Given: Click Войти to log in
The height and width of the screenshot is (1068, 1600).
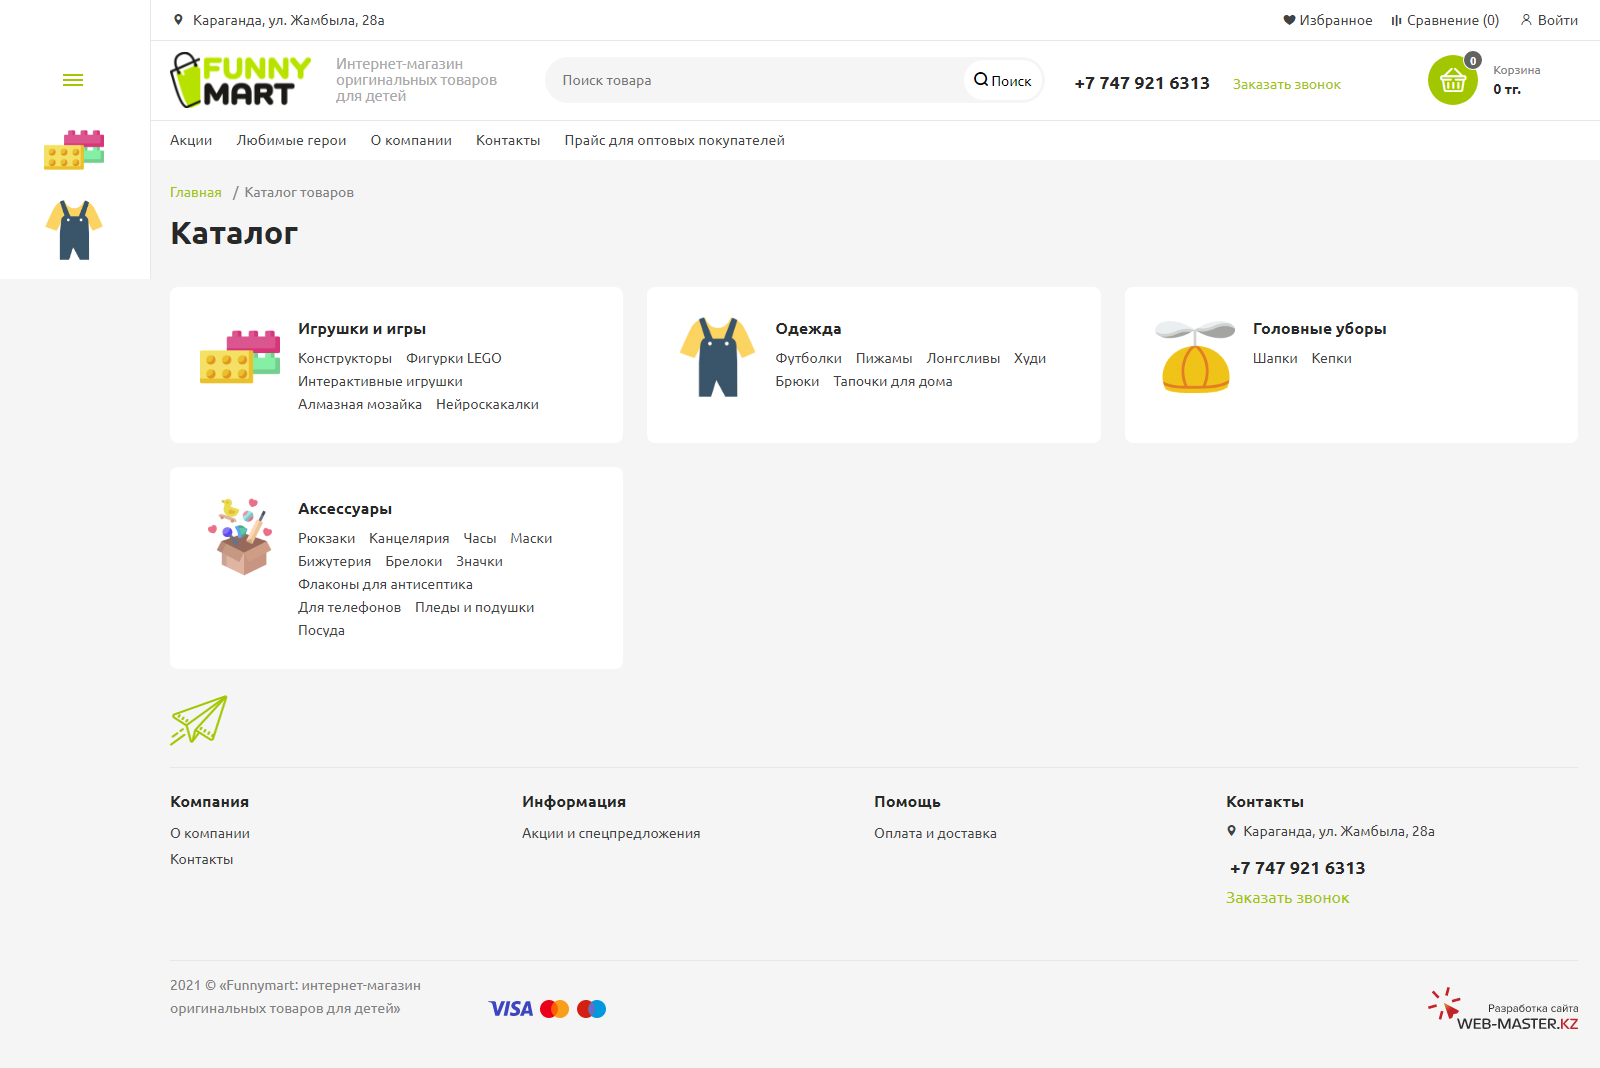Looking at the screenshot, I should click(1549, 20).
